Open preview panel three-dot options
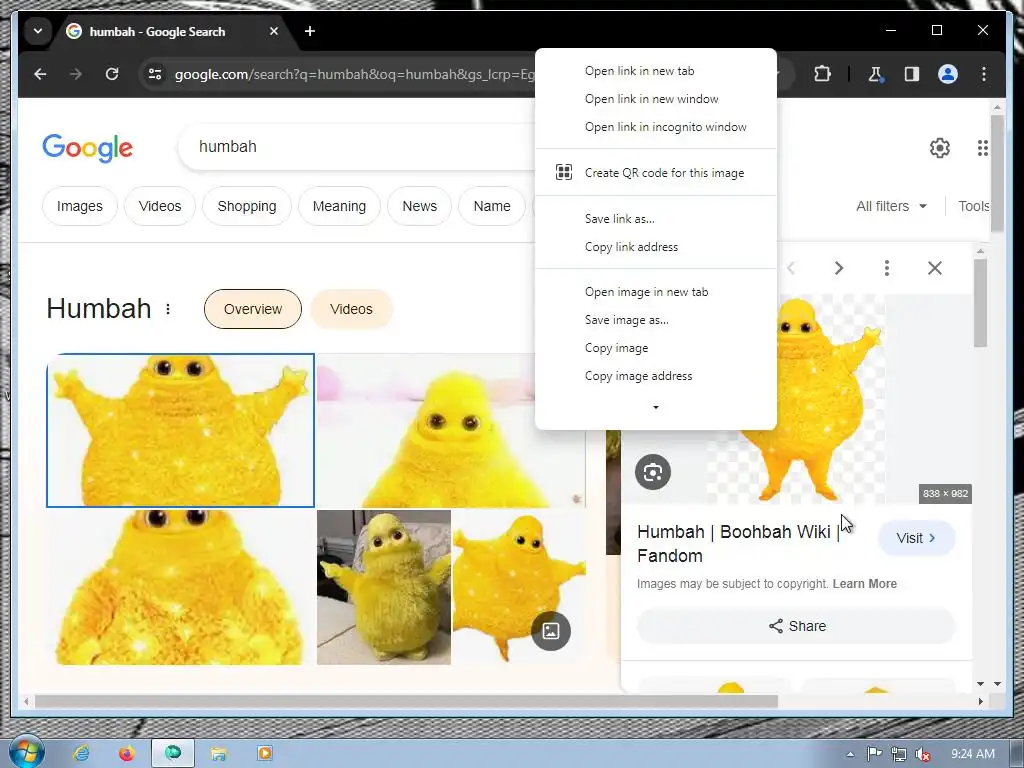 [886, 268]
